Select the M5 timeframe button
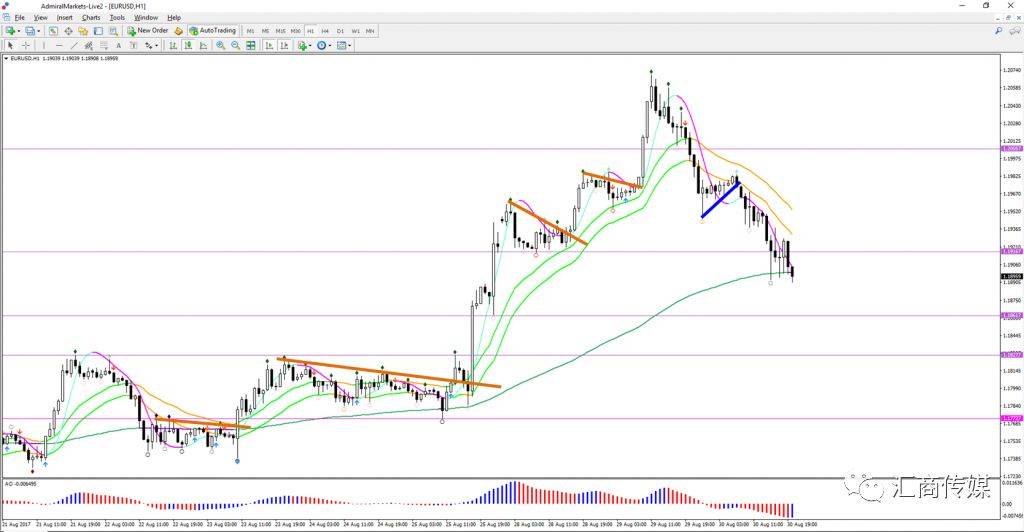 pyautogui.click(x=265, y=31)
